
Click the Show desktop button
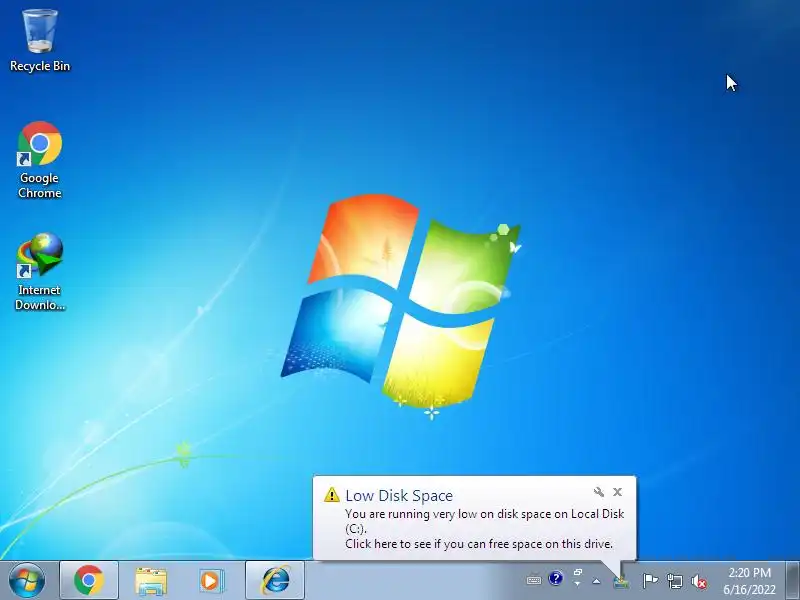pyautogui.click(x=793, y=581)
